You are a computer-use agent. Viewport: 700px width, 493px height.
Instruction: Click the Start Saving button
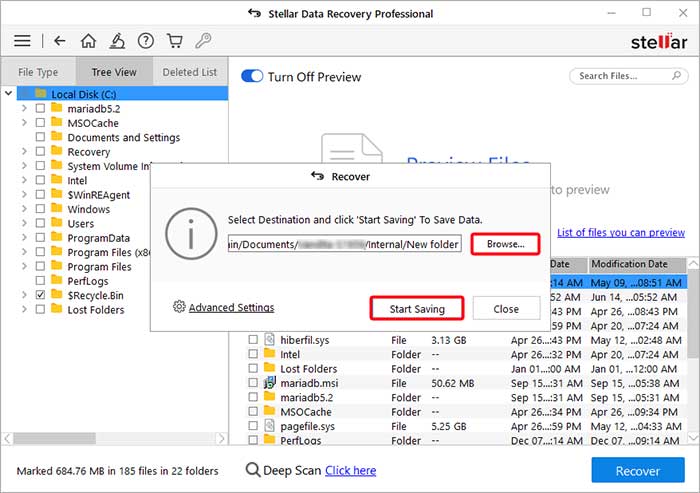click(417, 309)
